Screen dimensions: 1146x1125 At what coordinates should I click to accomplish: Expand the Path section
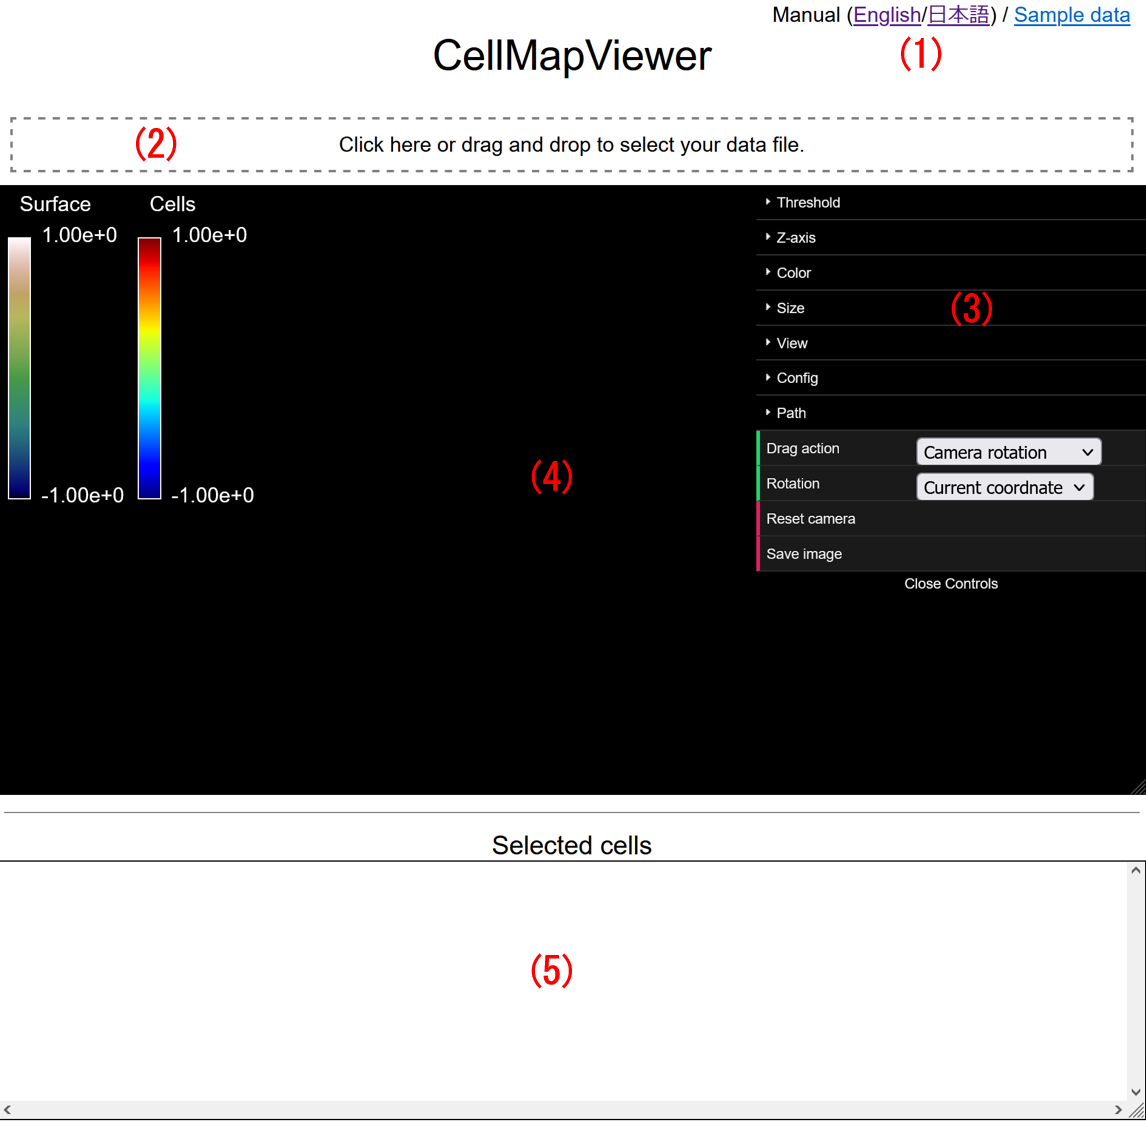pos(790,412)
